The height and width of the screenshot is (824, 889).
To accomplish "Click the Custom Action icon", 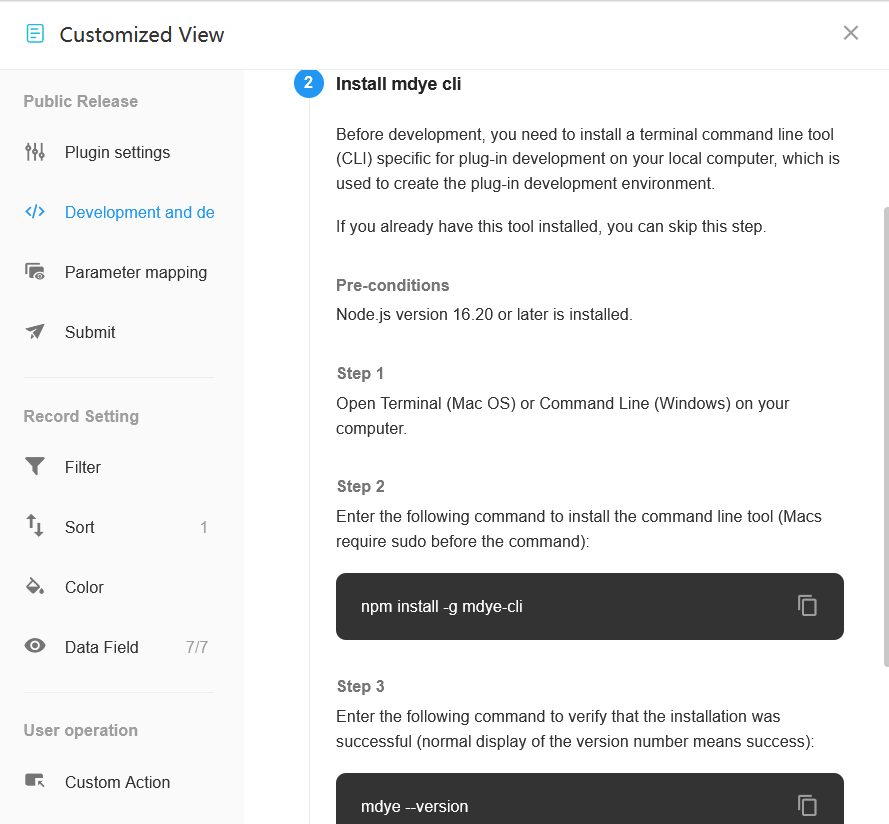I will coord(35,781).
